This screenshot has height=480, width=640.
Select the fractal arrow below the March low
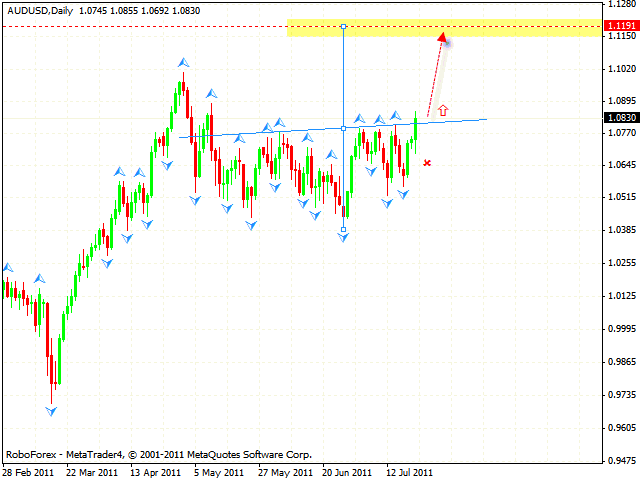(x=51, y=410)
